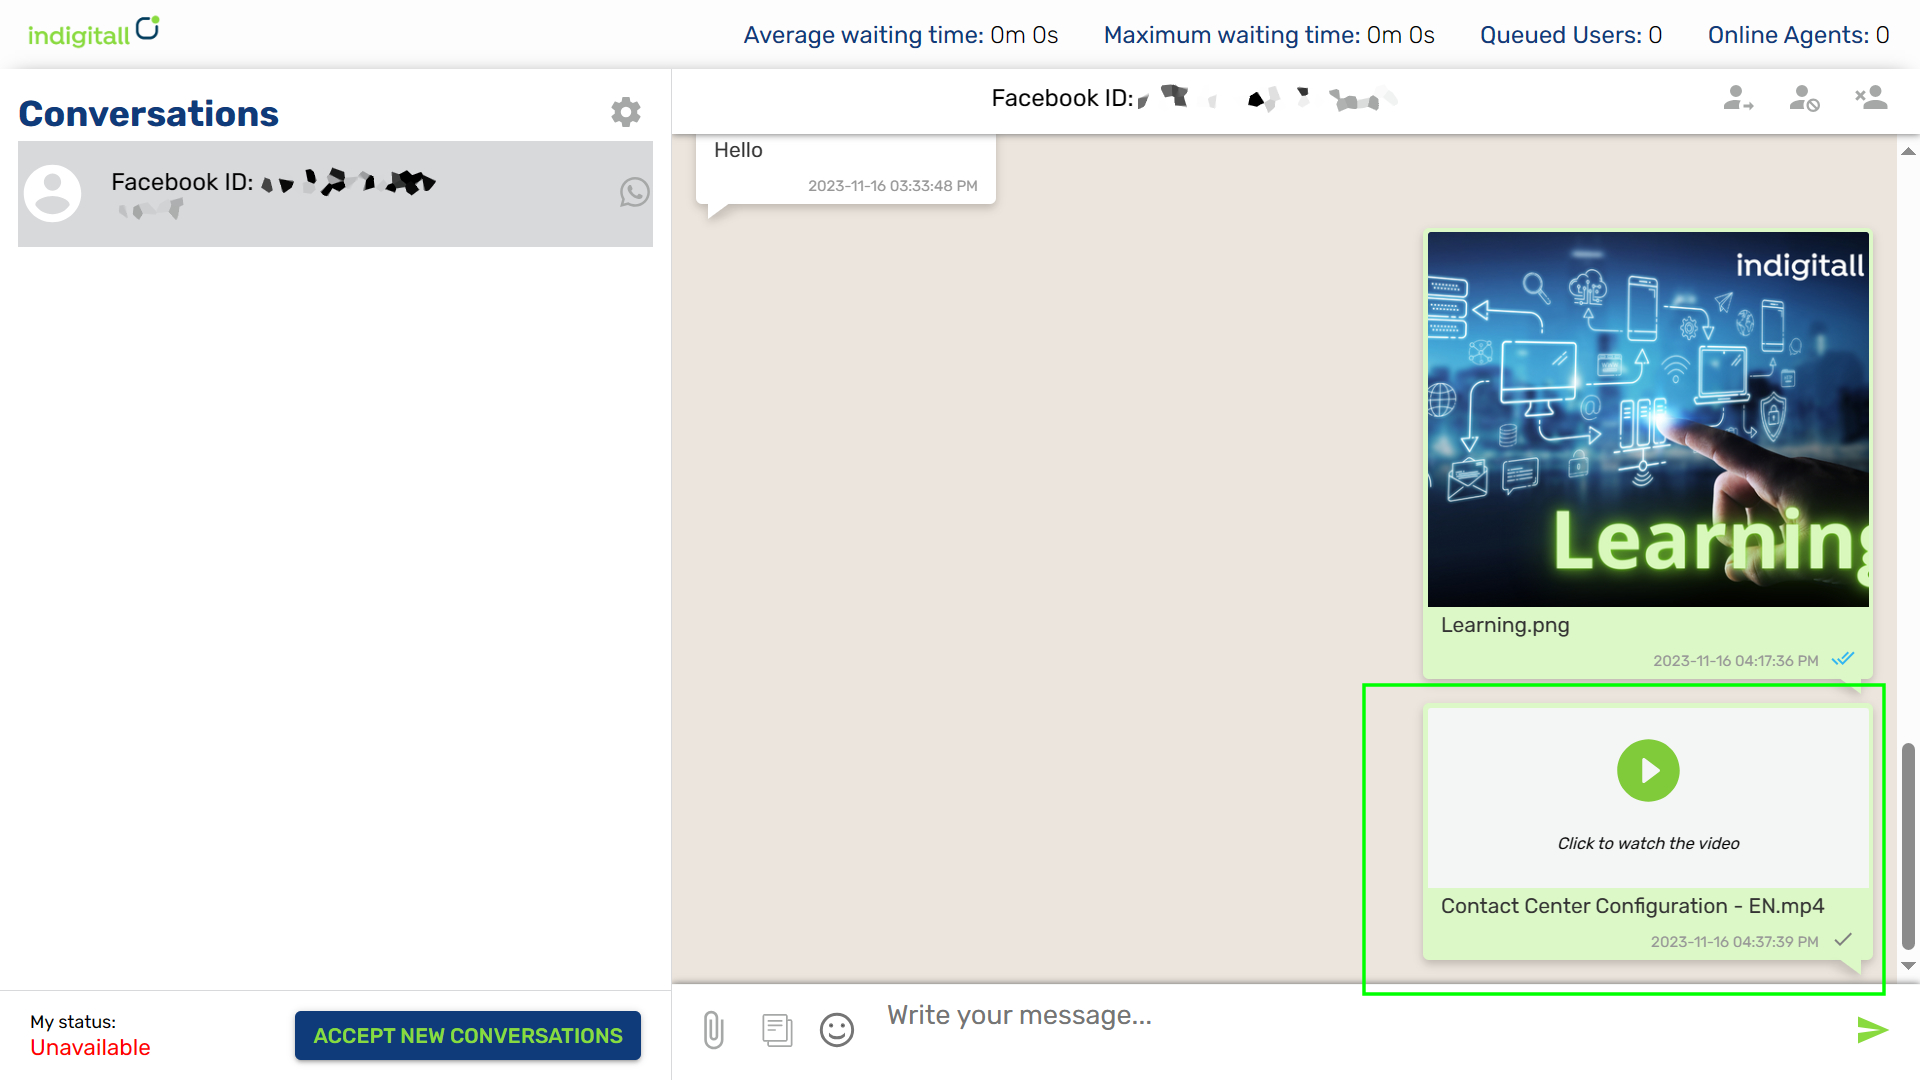Click play button on Contact Center Configuration video
1920x1080 pixels.
pos(1648,770)
